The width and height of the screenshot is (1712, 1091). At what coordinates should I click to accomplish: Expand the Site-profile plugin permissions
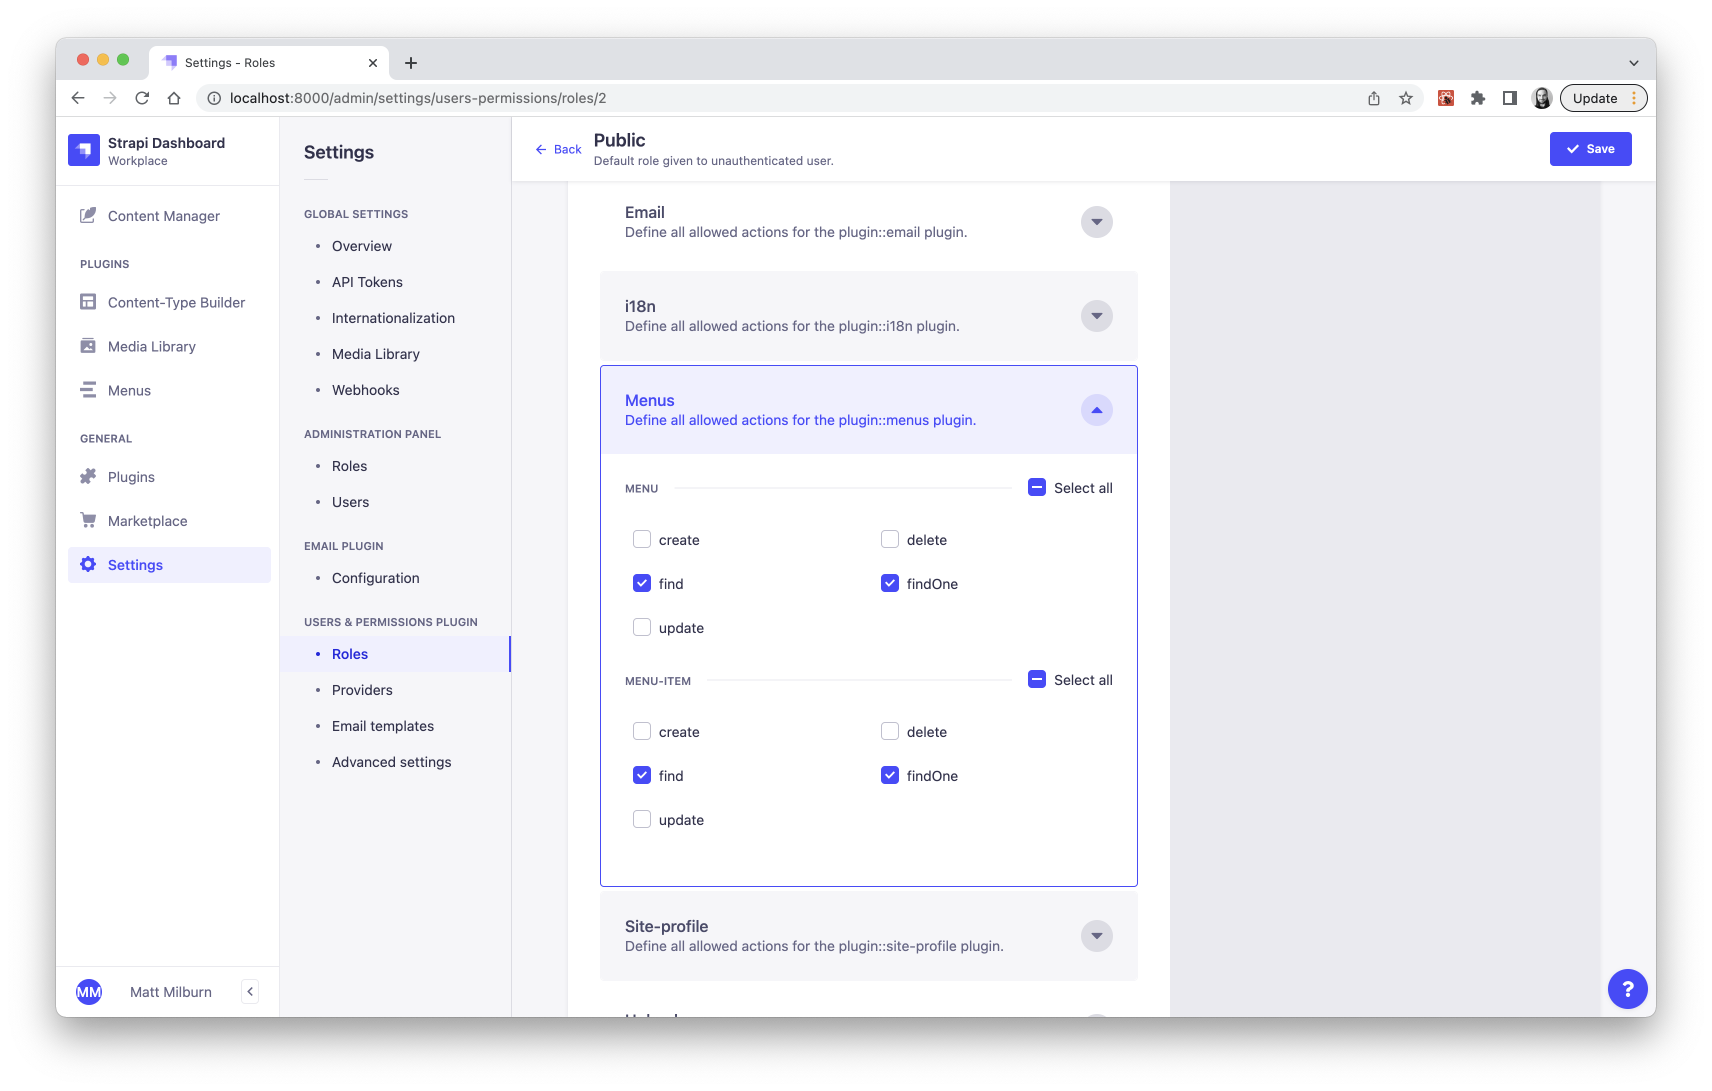[x=1097, y=936]
